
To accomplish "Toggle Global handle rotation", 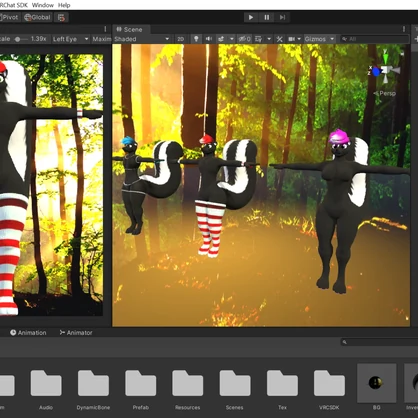I will (x=37, y=17).
